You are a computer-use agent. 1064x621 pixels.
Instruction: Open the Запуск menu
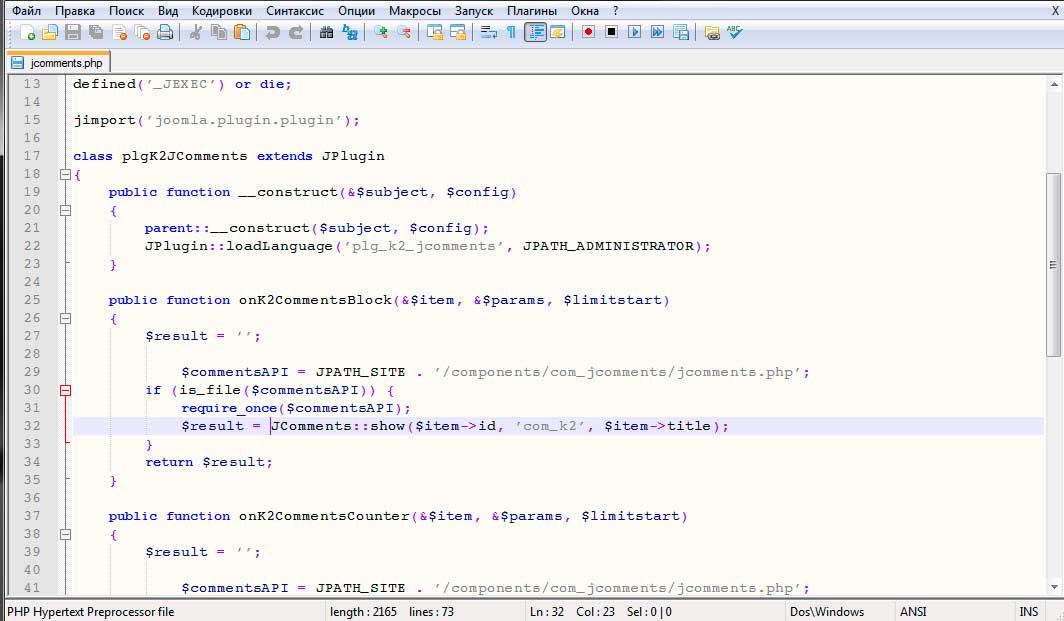pos(474,11)
